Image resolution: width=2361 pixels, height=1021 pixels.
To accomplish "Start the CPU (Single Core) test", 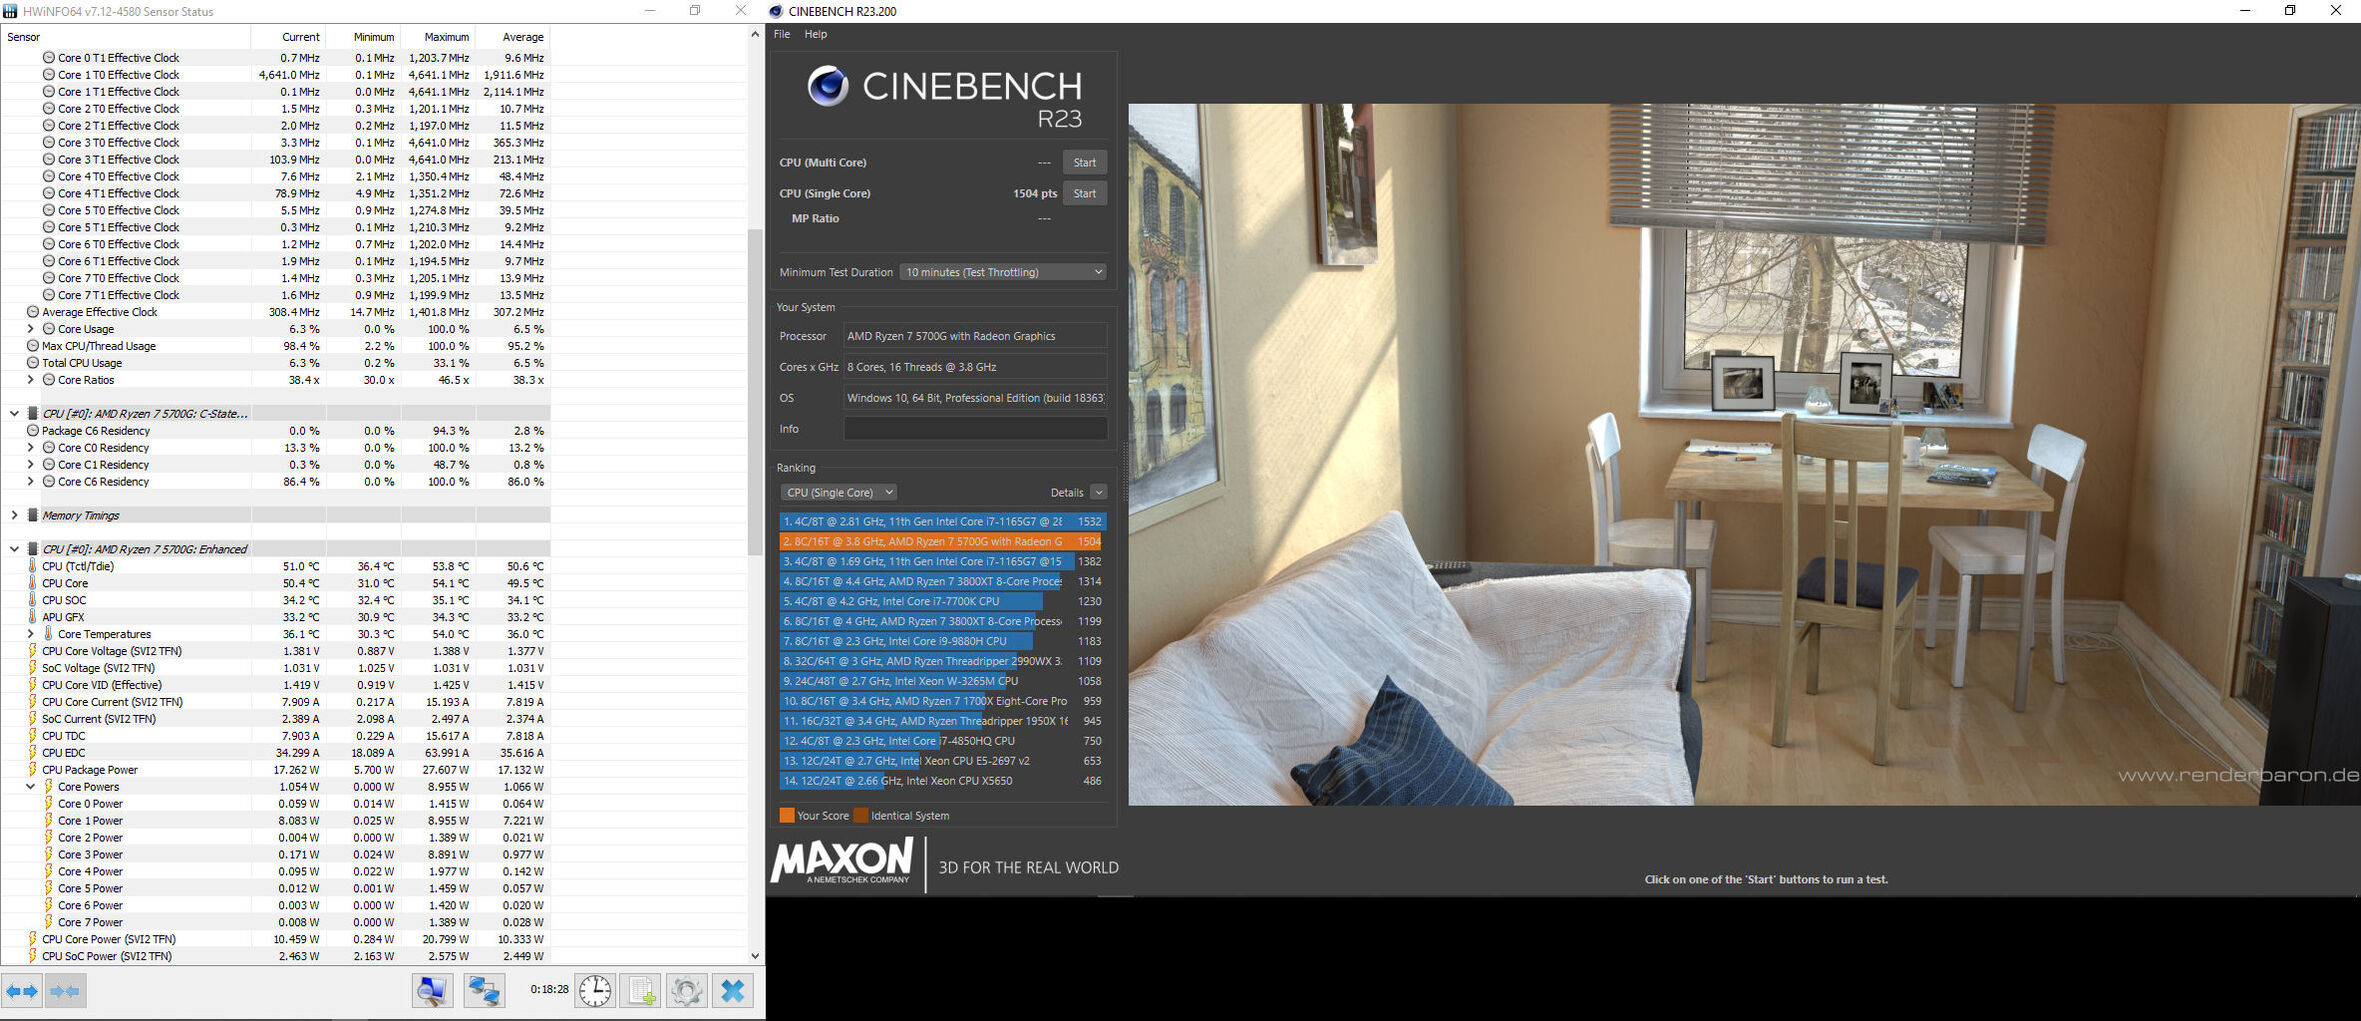I will [x=1084, y=194].
